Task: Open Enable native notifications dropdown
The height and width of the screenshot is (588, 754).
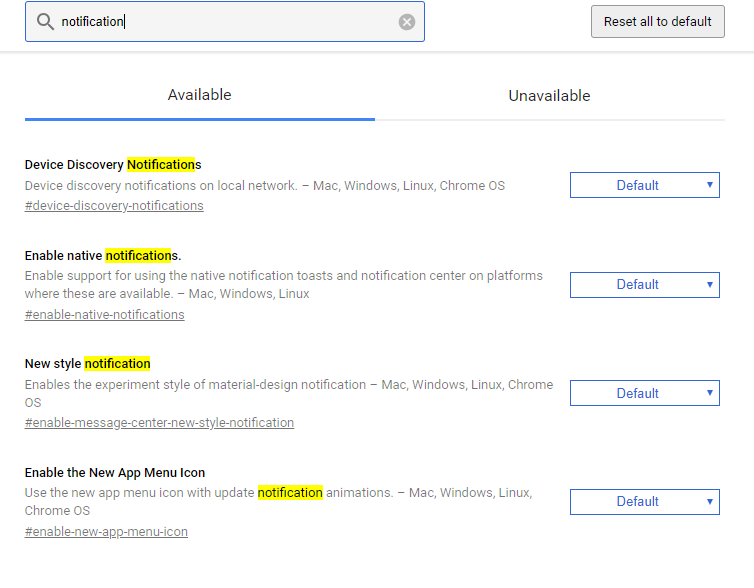Action: pos(644,284)
